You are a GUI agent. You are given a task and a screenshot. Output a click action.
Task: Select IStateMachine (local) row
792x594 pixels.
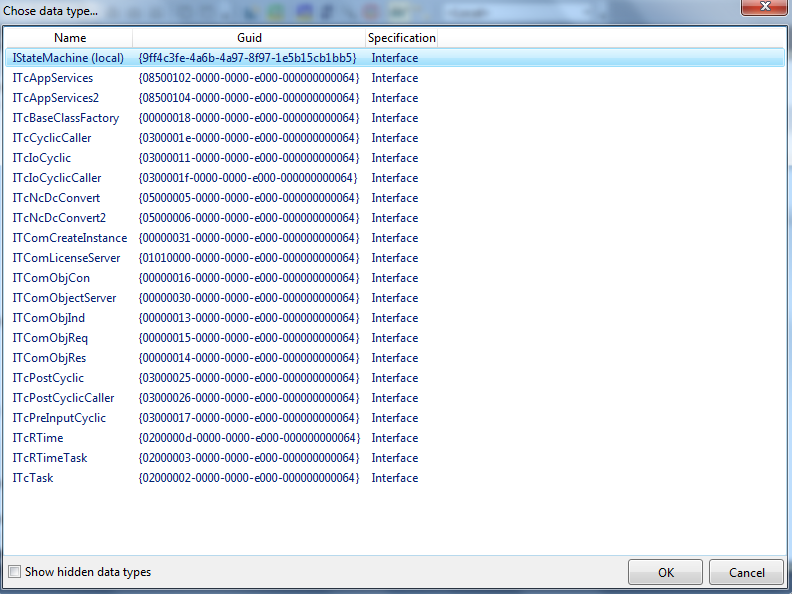click(x=395, y=58)
